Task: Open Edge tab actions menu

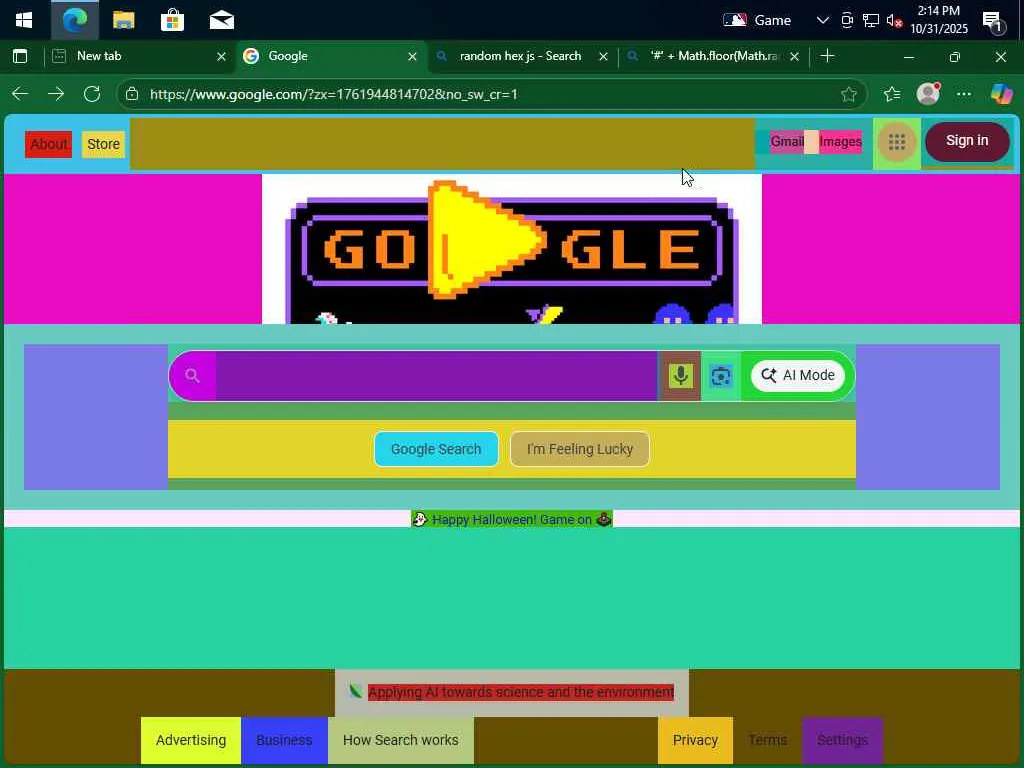Action: 20,56
